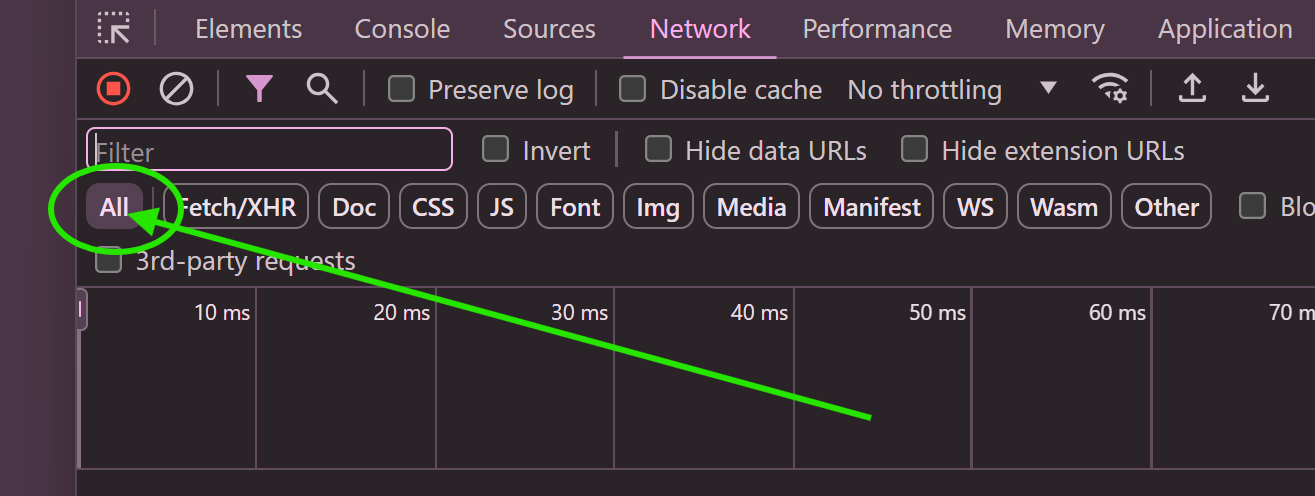Enable the Disable cache checkbox

632,89
